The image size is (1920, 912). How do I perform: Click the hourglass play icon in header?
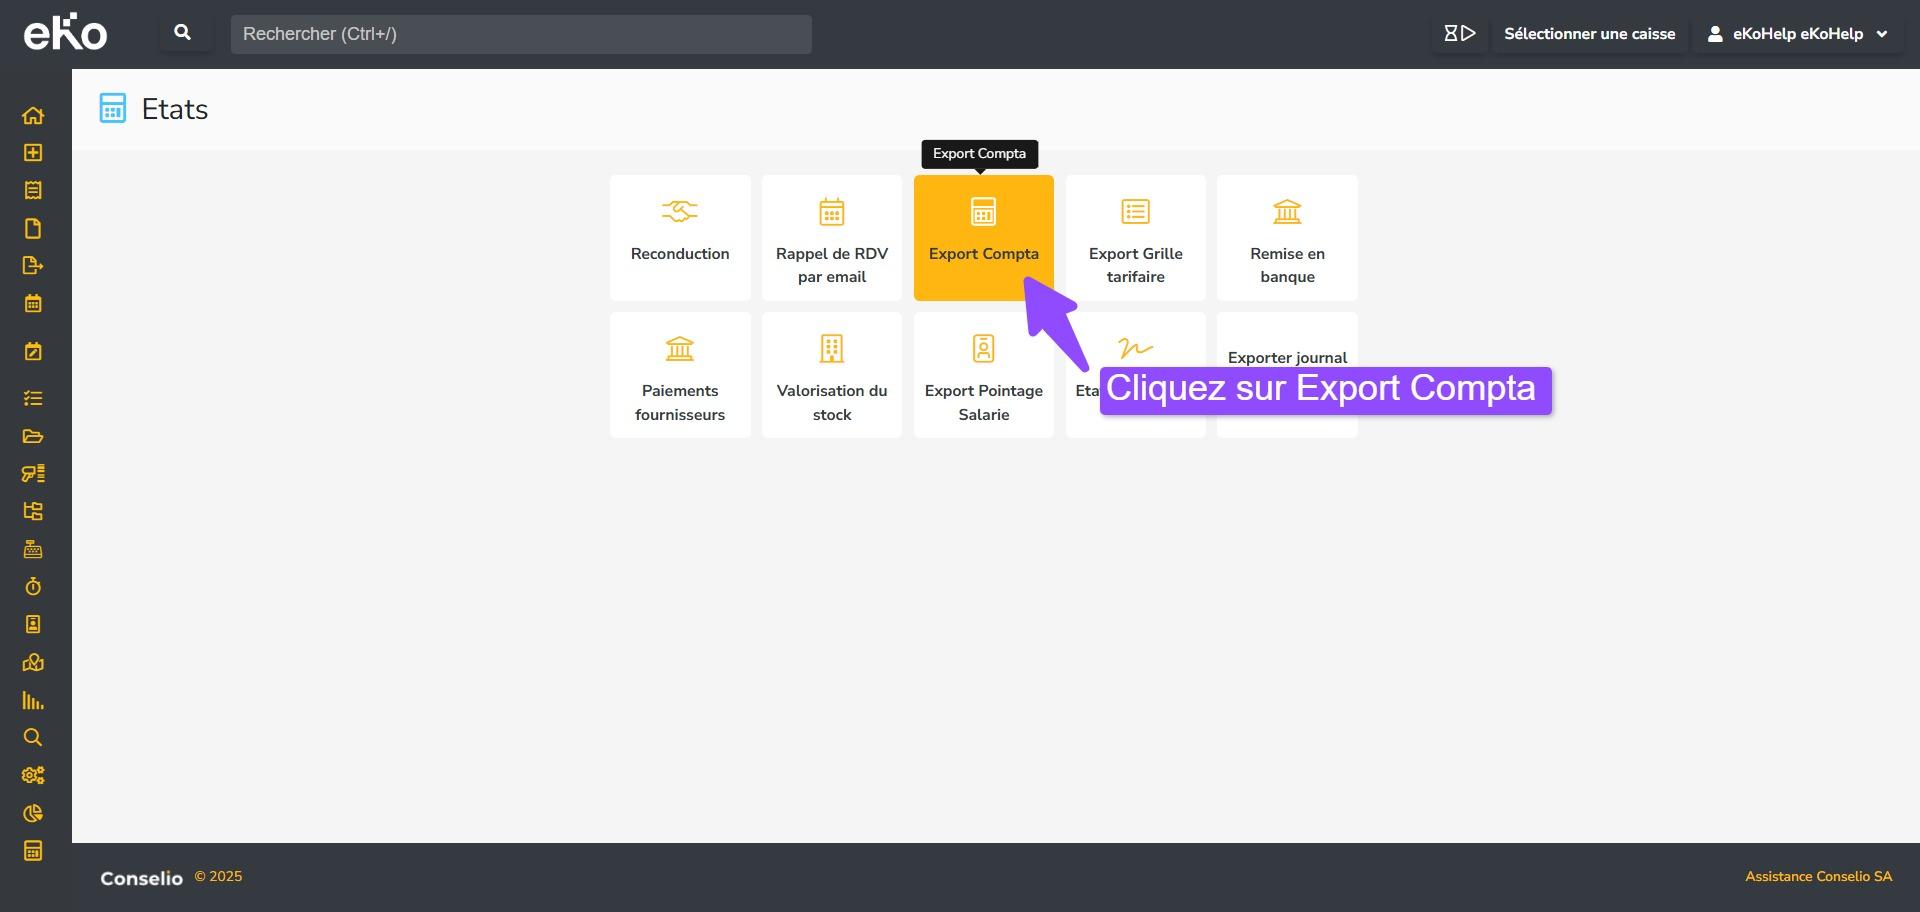coord(1459,34)
